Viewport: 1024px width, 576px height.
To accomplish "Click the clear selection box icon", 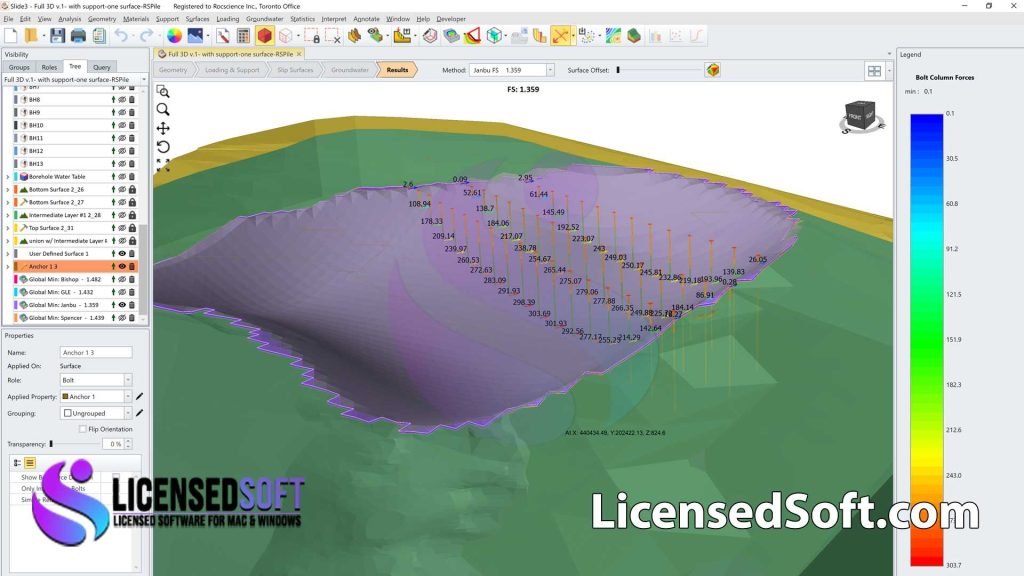I will coord(333,36).
